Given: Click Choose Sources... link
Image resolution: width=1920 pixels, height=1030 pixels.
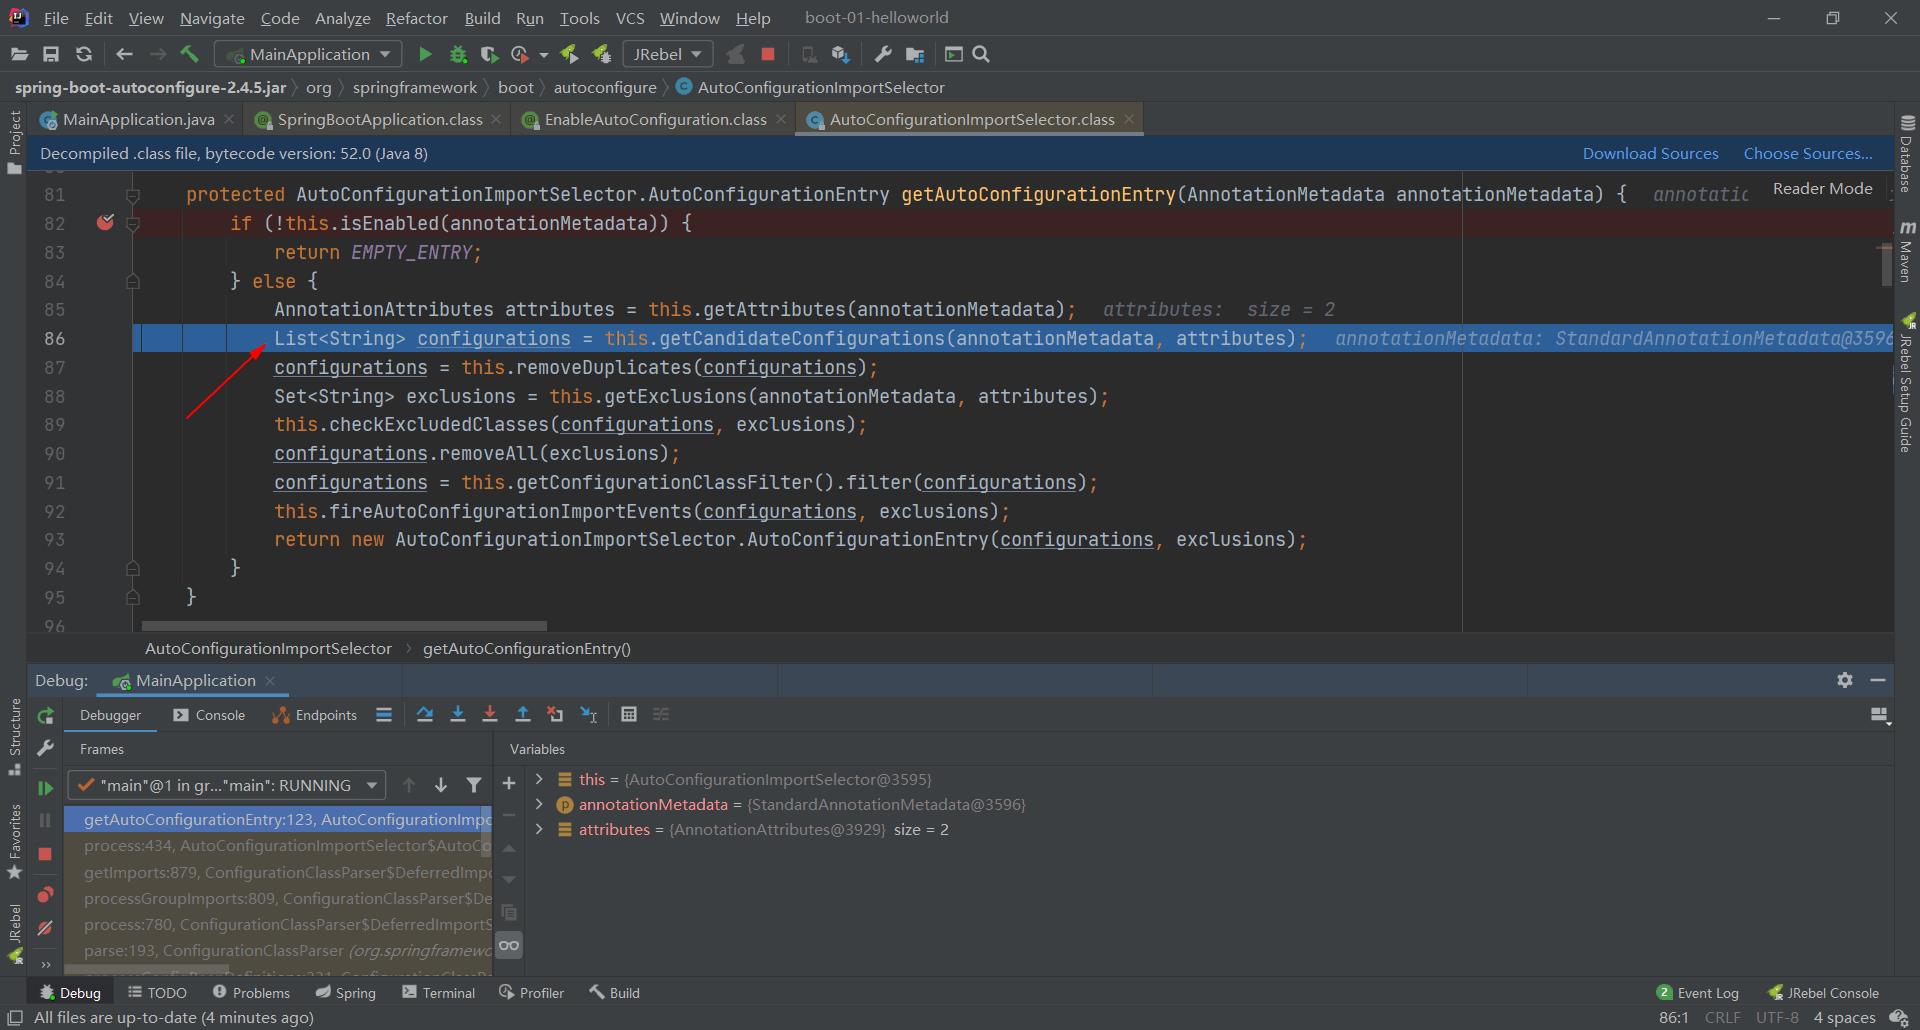Looking at the screenshot, I should pos(1808,153).
